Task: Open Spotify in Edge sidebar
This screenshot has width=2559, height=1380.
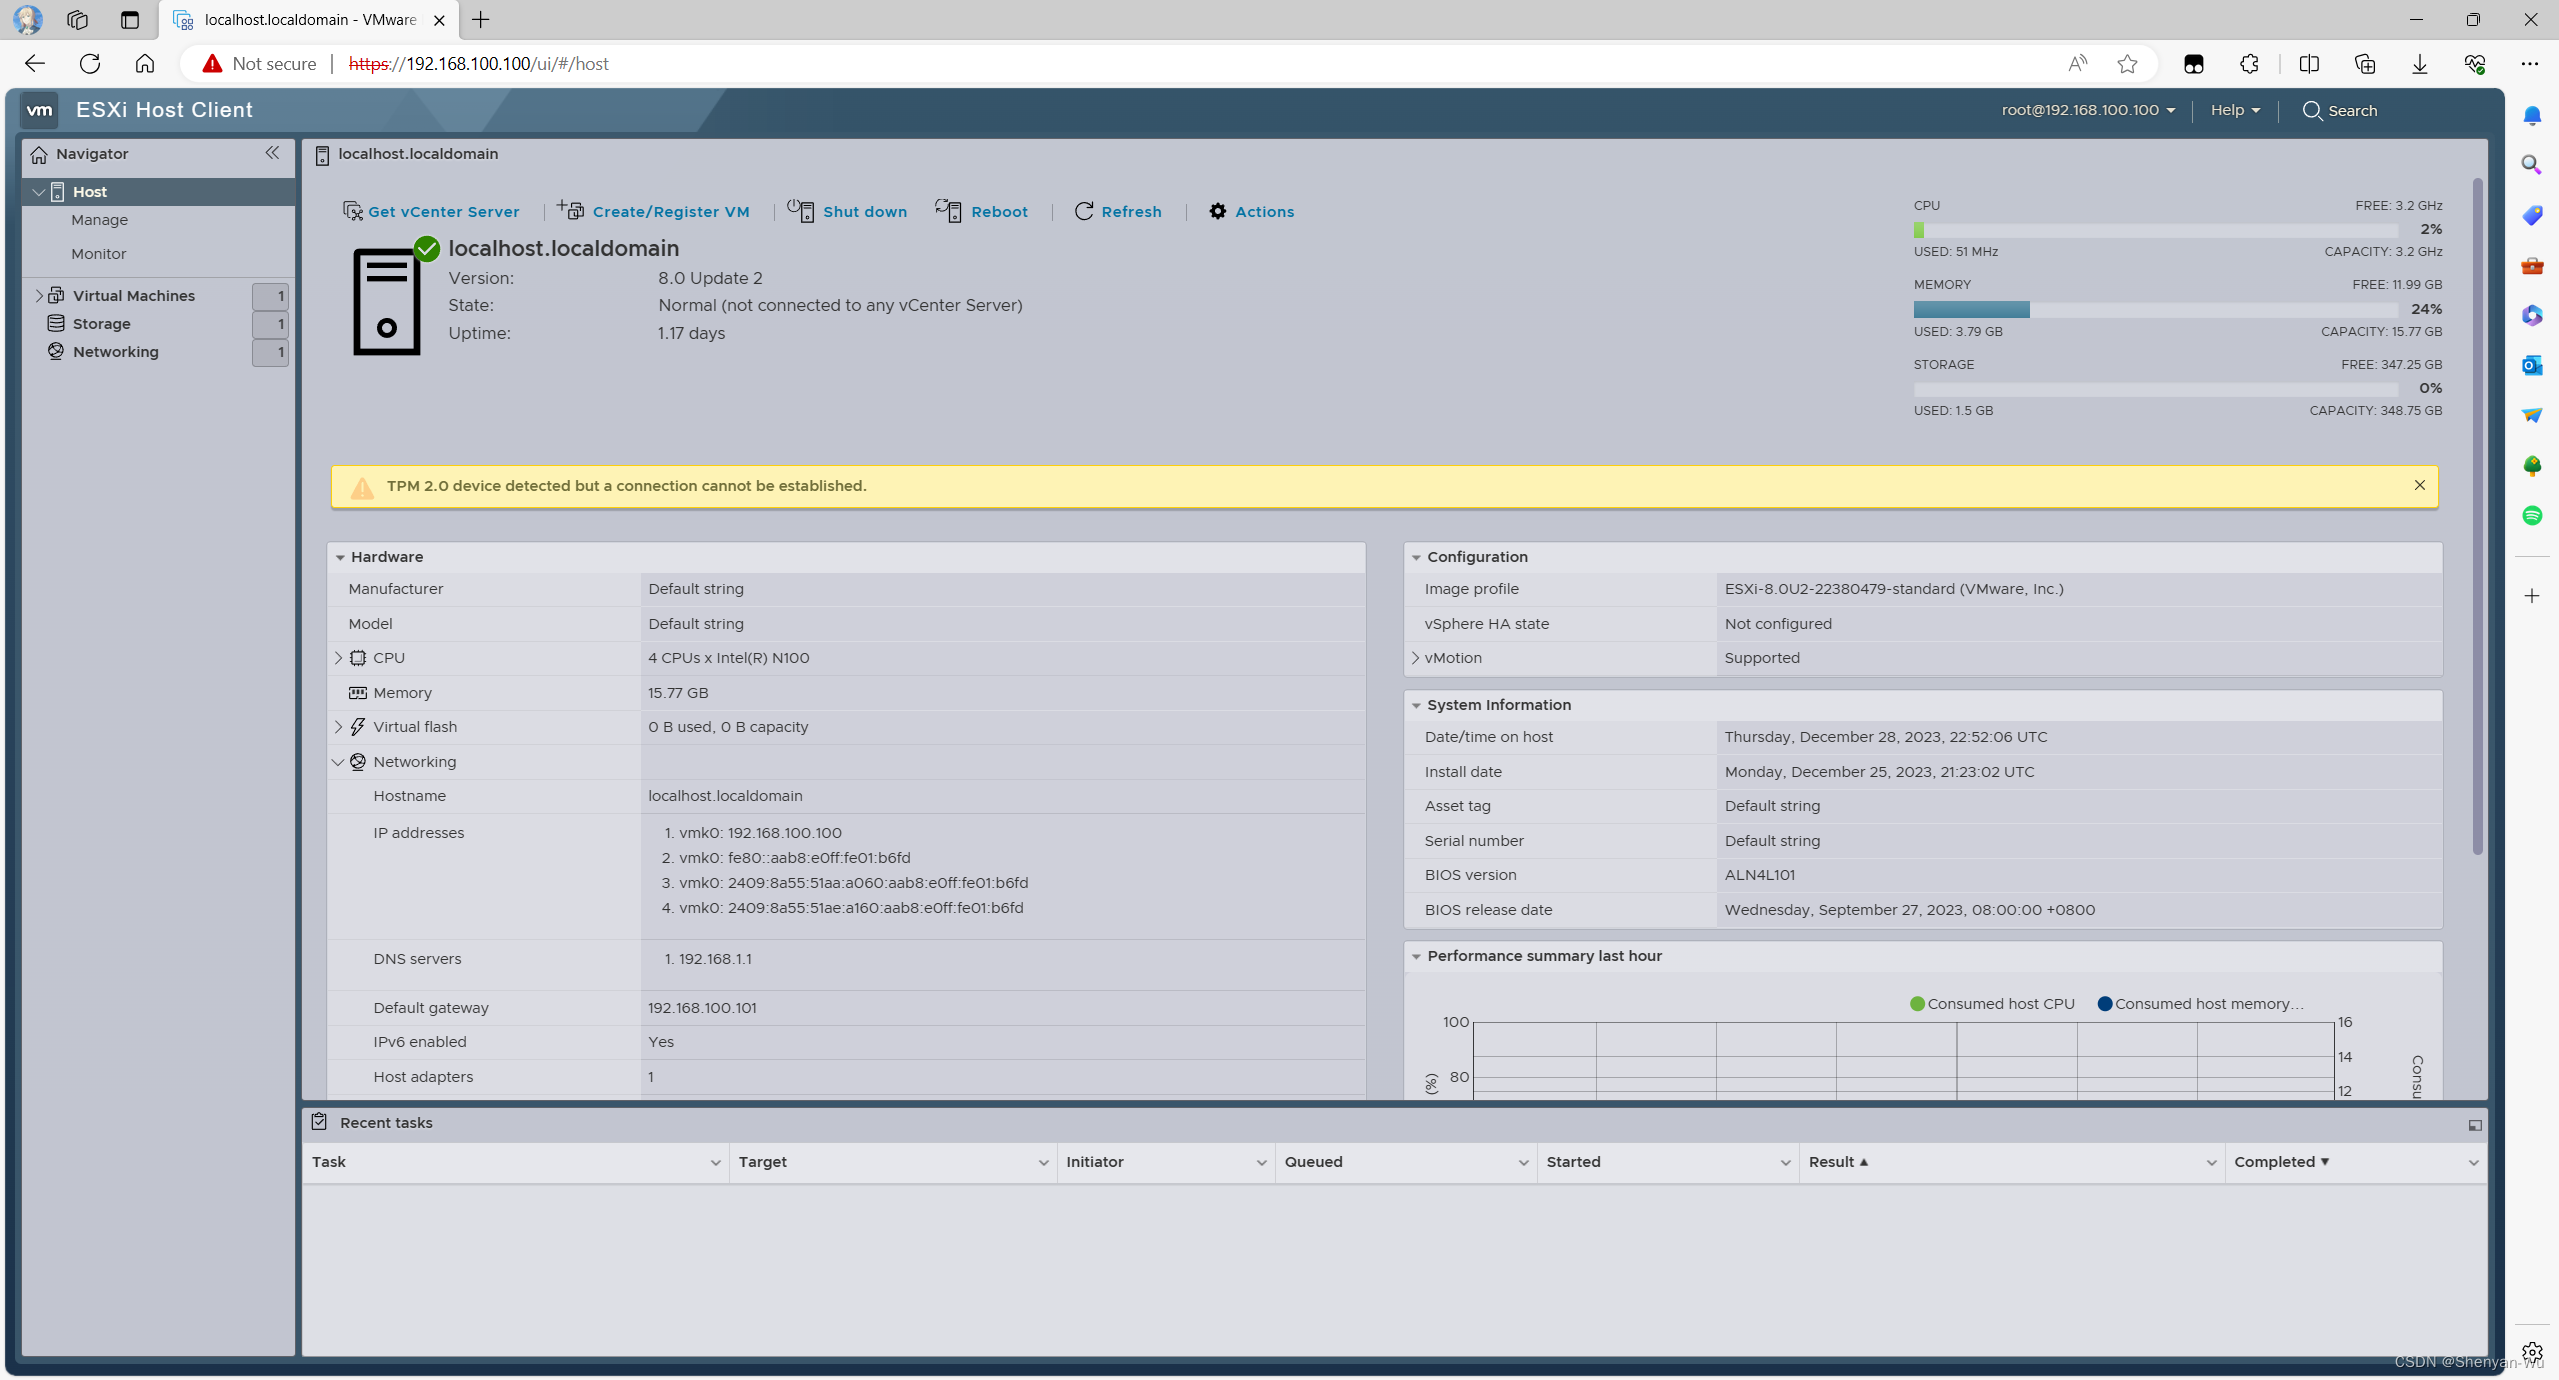Action: 2532,515
